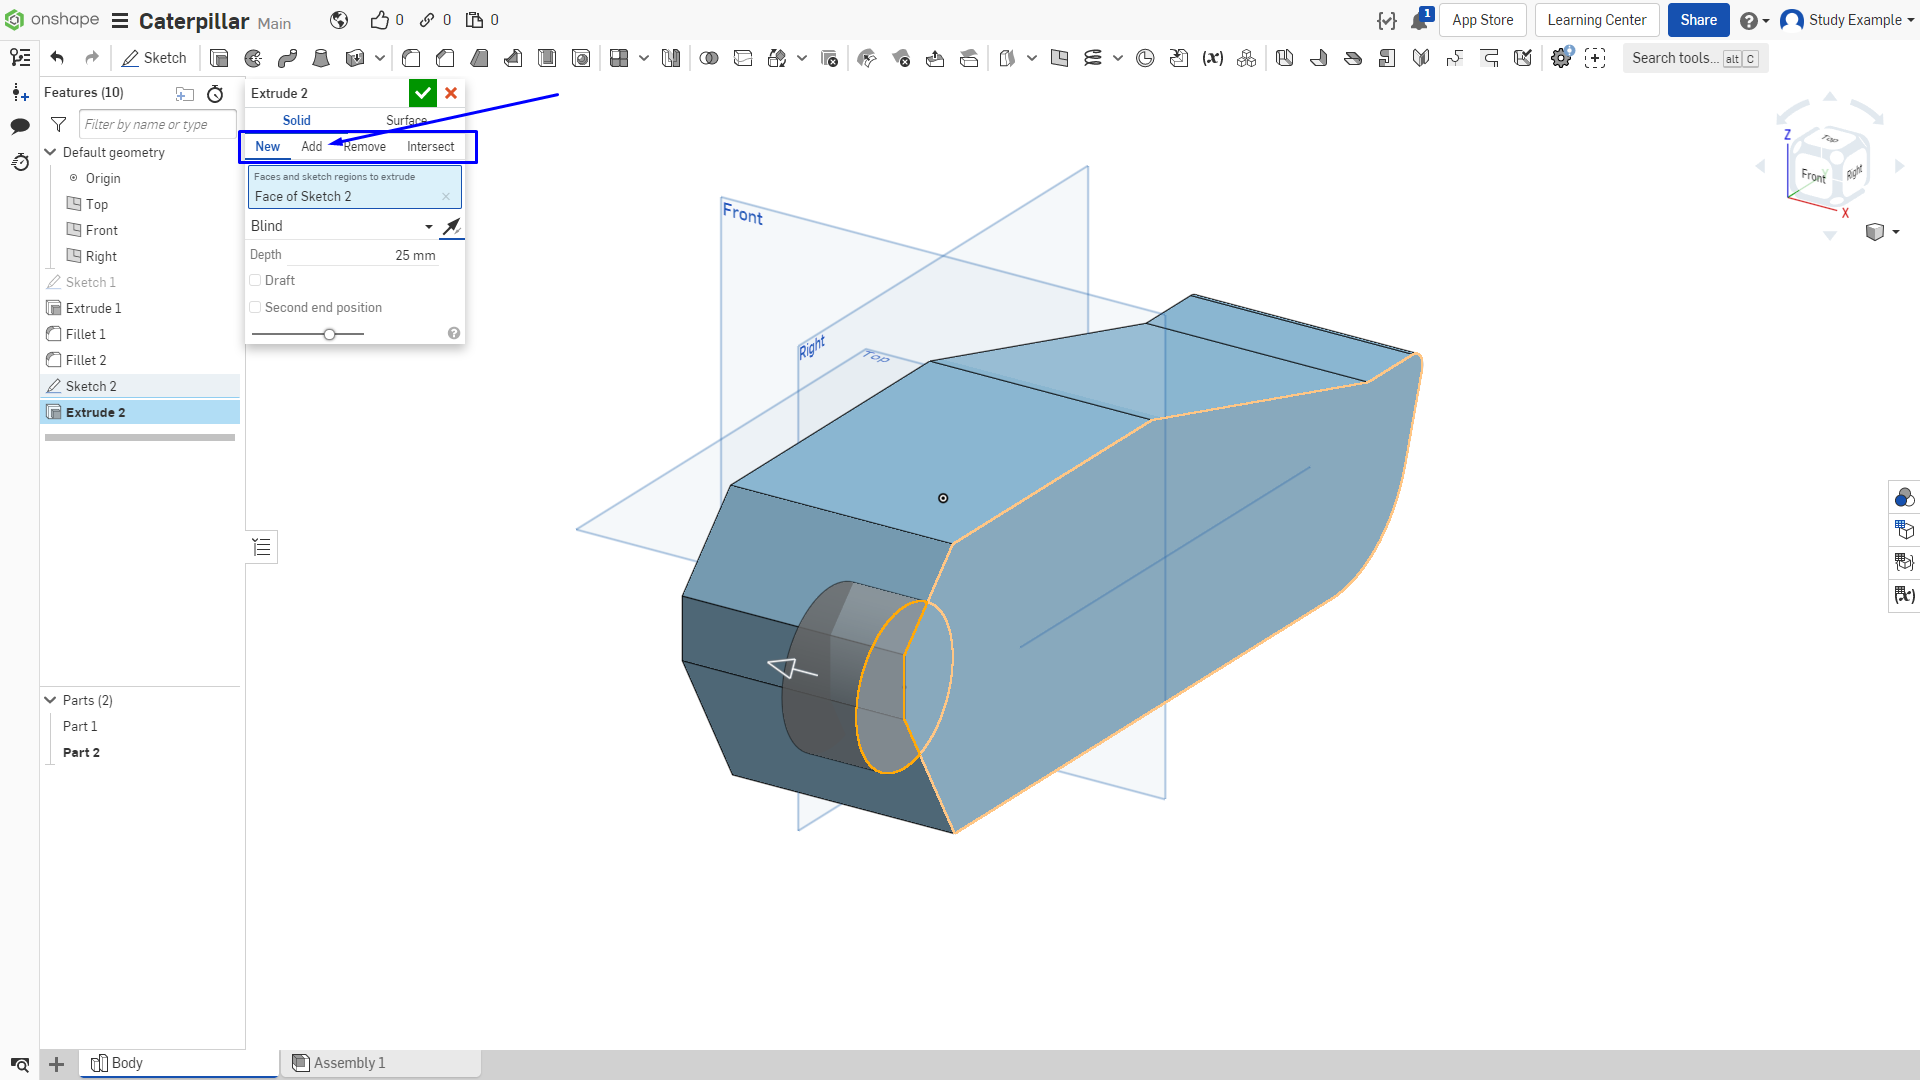Open the Variable (x) tool

[1213, 58]
